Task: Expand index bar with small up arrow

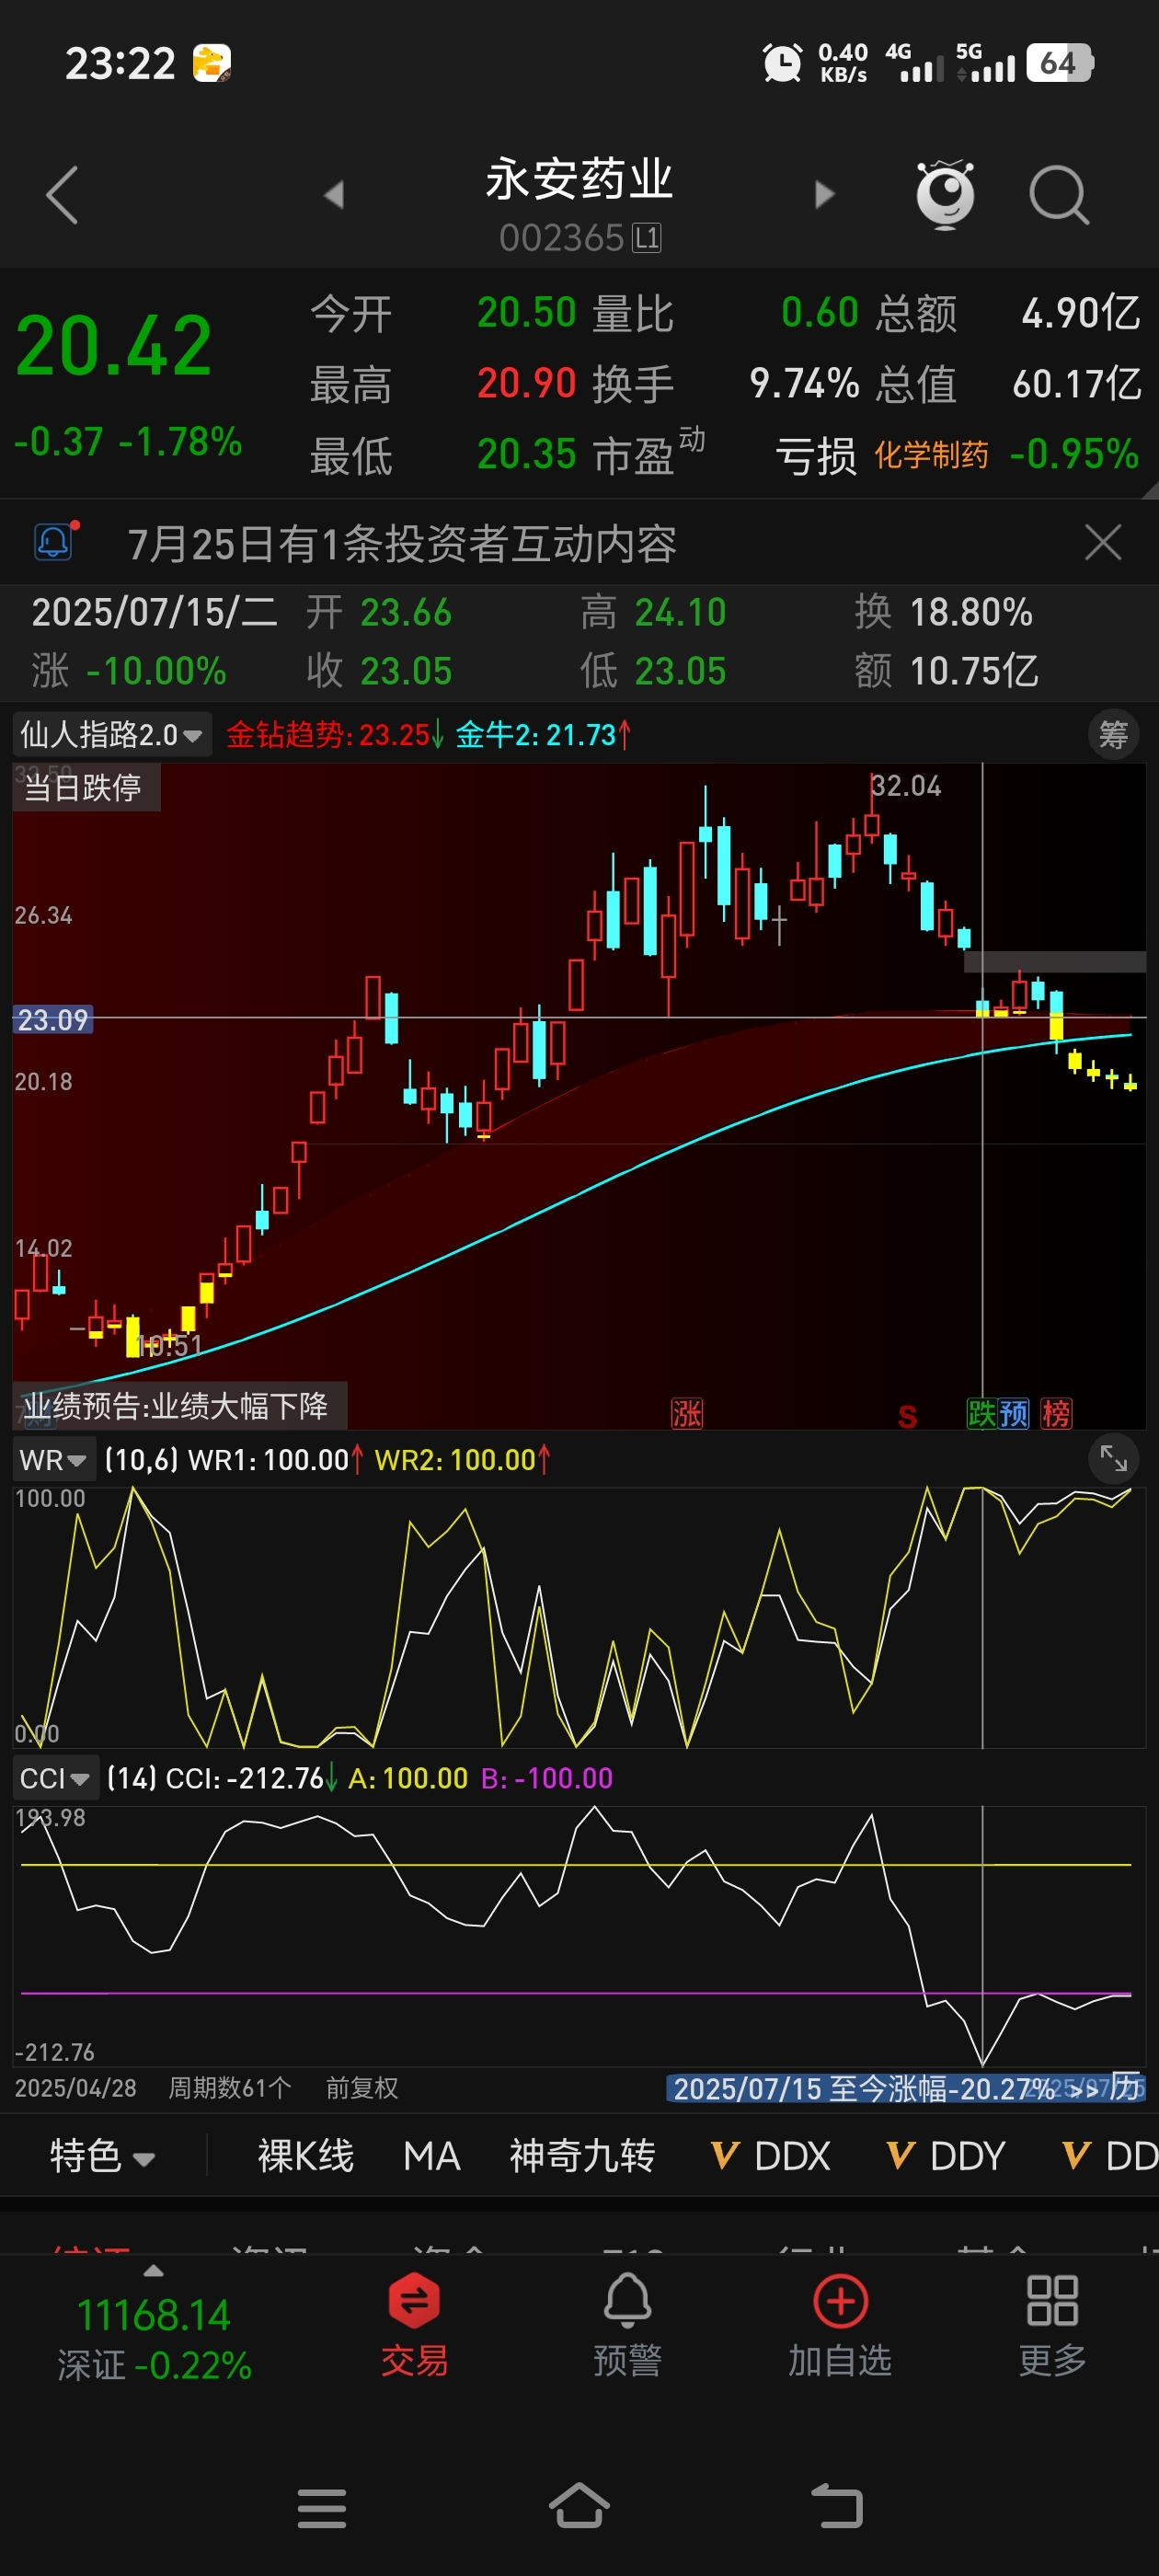Action: coord(153,2271)
